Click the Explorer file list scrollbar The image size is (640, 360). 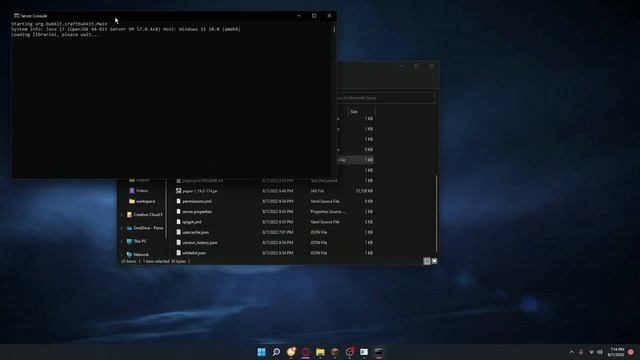point(436,213)
